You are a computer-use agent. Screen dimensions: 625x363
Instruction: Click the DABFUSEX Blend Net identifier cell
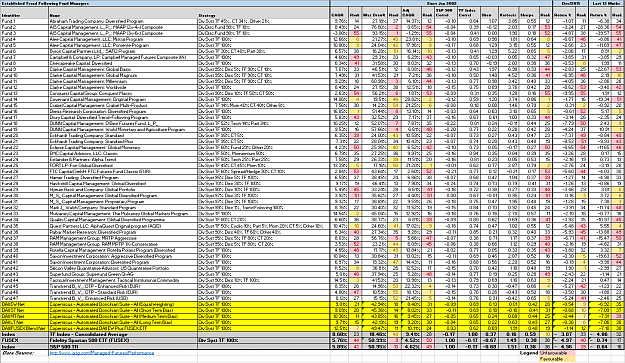(24, 328)
